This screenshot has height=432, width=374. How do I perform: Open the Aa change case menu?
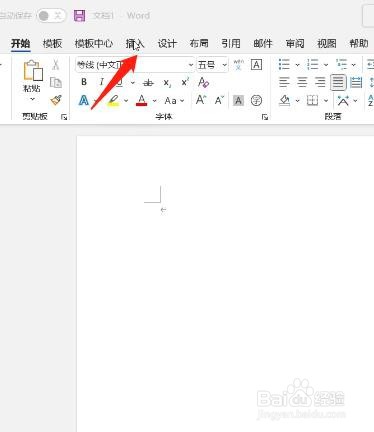pyautogui.click(x=174, y=101)
